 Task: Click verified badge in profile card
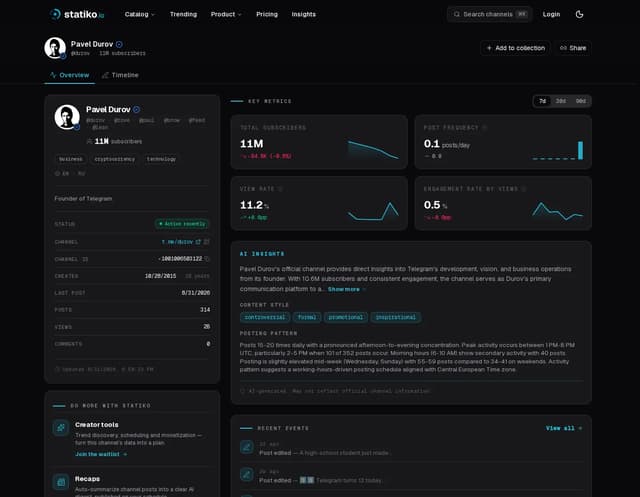point(136,109)
